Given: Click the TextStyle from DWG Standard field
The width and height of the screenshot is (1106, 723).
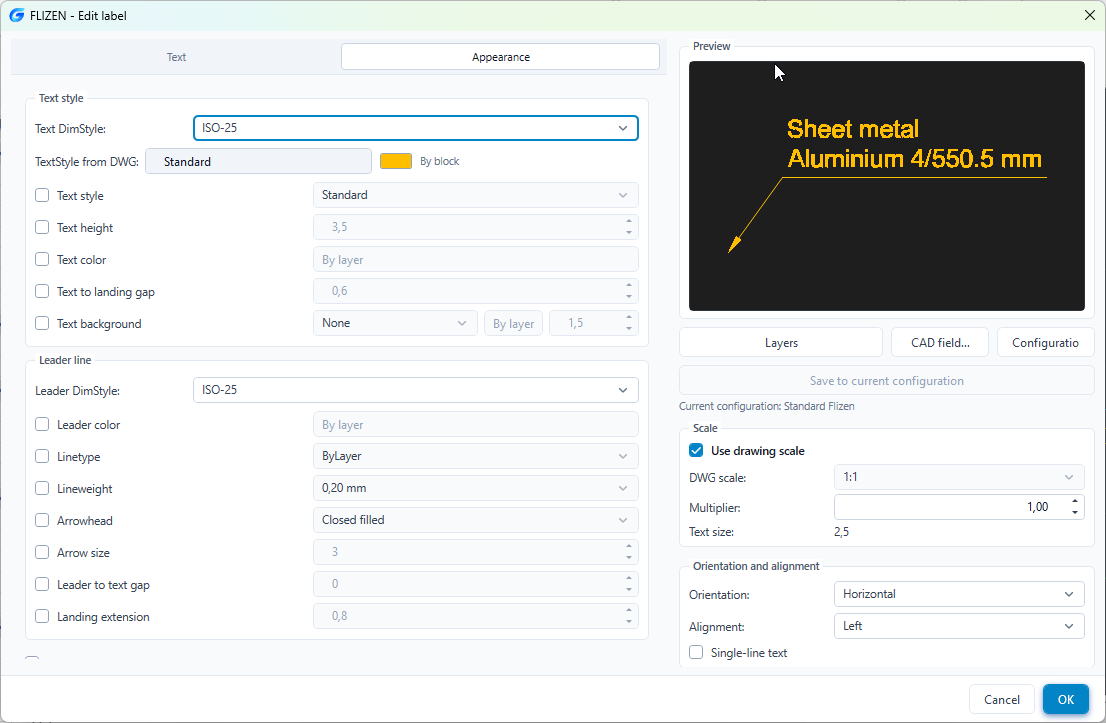Looking at the screenshot, I should [258, 162].
